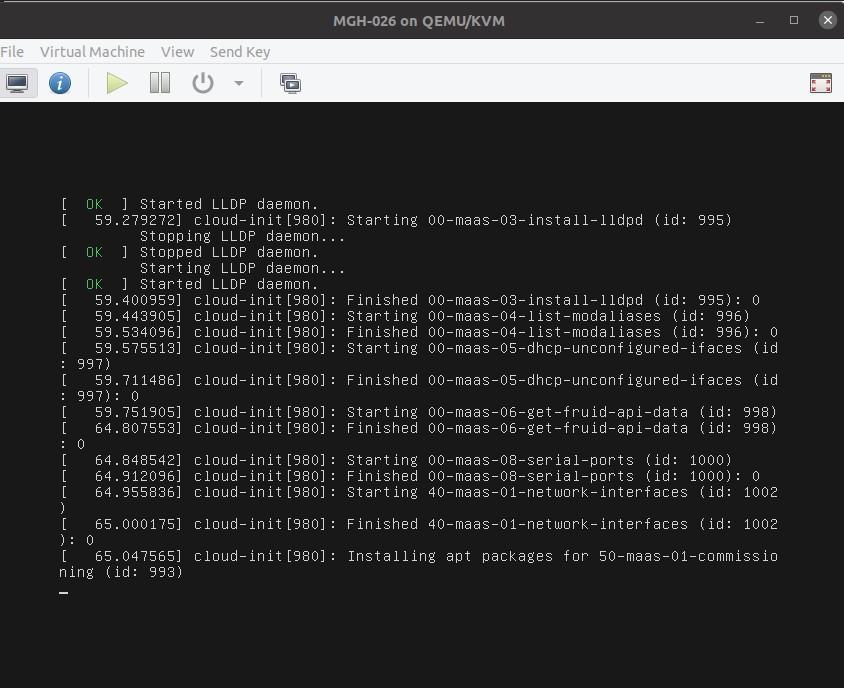Open the virtual hardware details view
Viewport: 844px width, 688px height.
[x=60, y=83]
